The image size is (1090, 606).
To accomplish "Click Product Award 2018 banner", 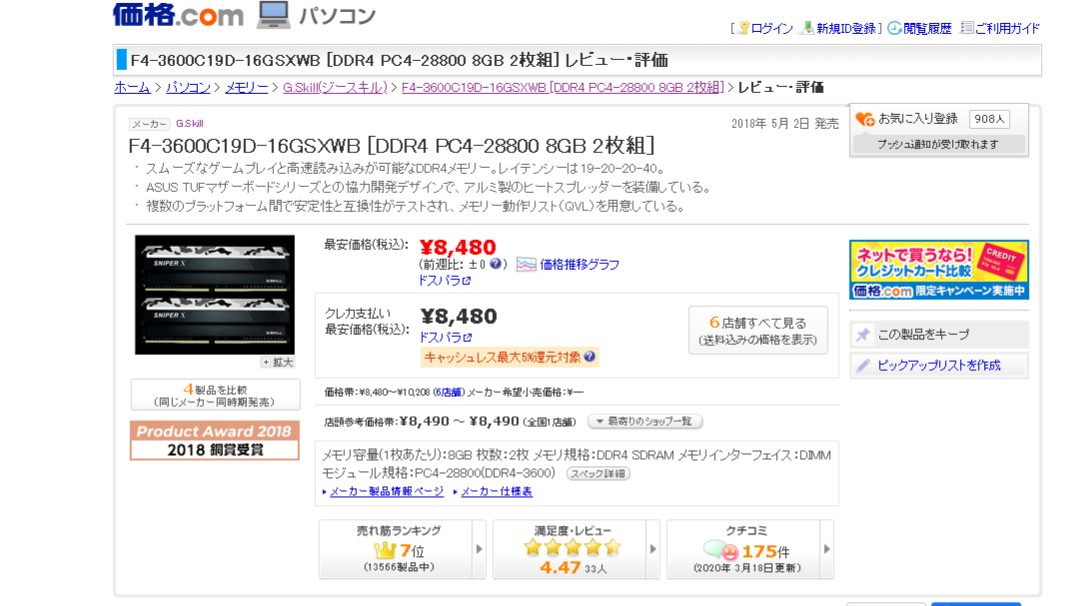I will point(215,441).
